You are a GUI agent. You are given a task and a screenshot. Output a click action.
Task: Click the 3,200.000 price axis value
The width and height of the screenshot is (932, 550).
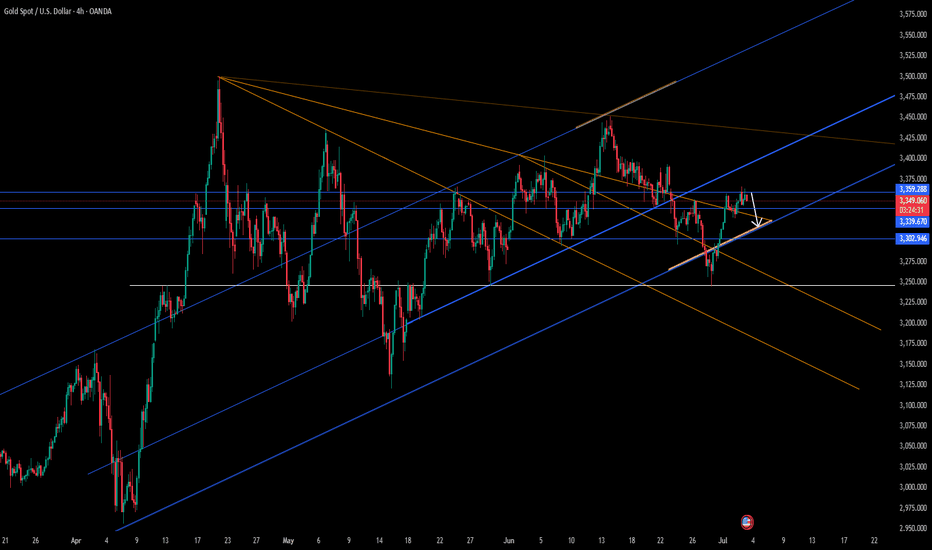[913, 323]
